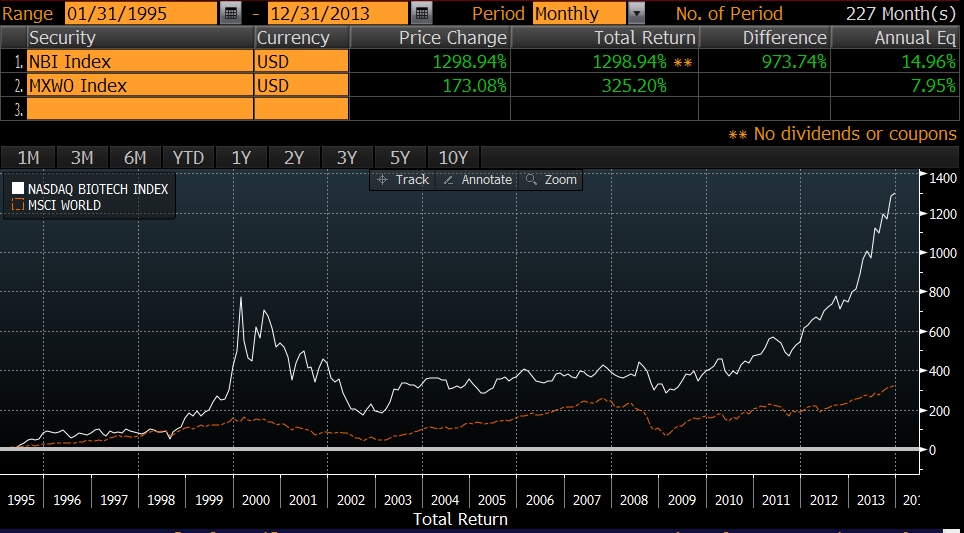Edit the end date 12/31/2013 field
Screen dimensions: 964x533
tap(339, 12)
